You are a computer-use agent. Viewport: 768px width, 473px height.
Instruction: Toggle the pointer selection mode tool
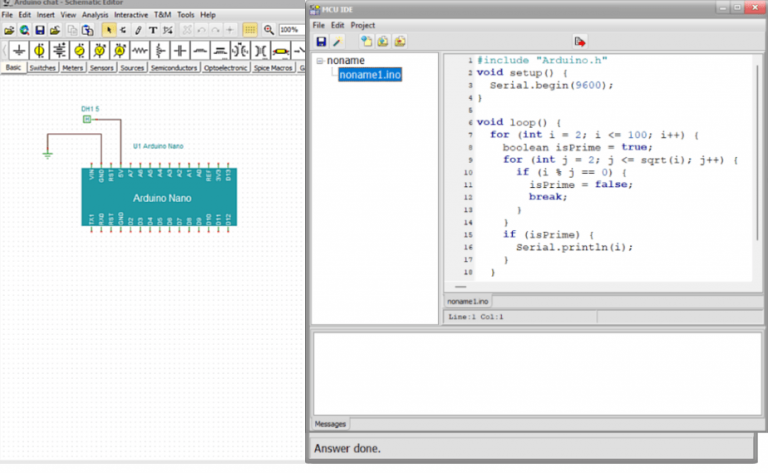(109, 30)
